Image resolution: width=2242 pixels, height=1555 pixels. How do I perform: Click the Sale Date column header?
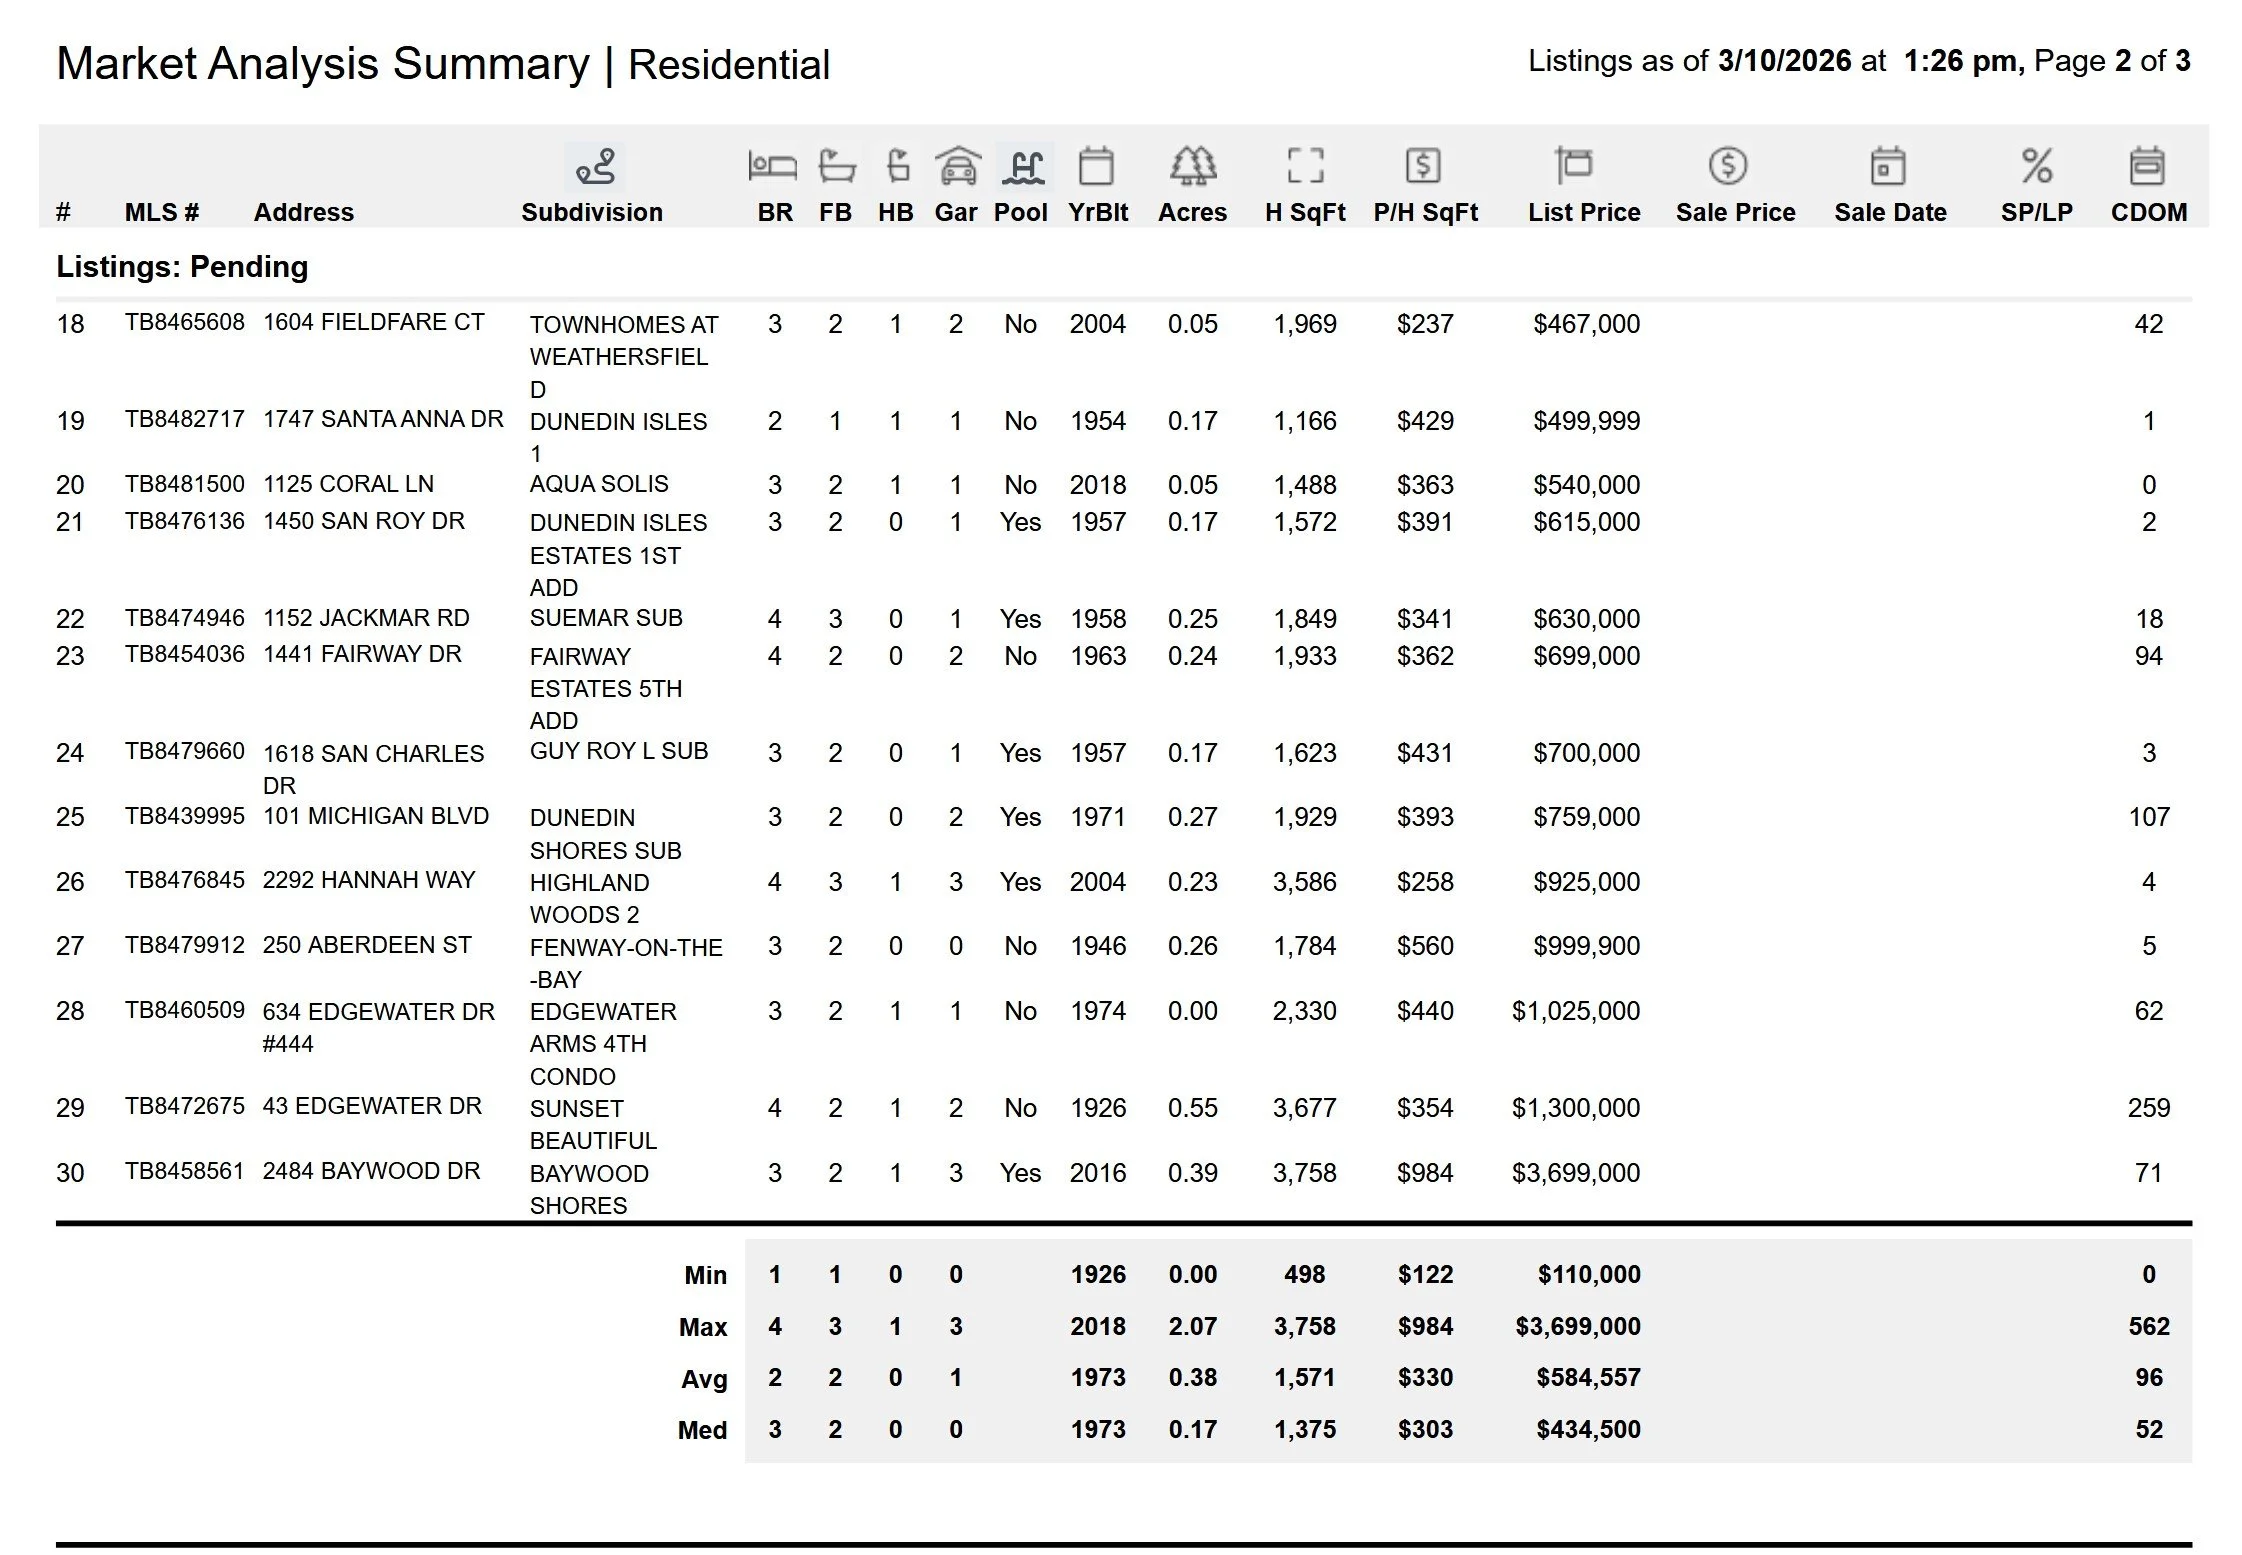pyautogui.click(x=1890, y=212)
